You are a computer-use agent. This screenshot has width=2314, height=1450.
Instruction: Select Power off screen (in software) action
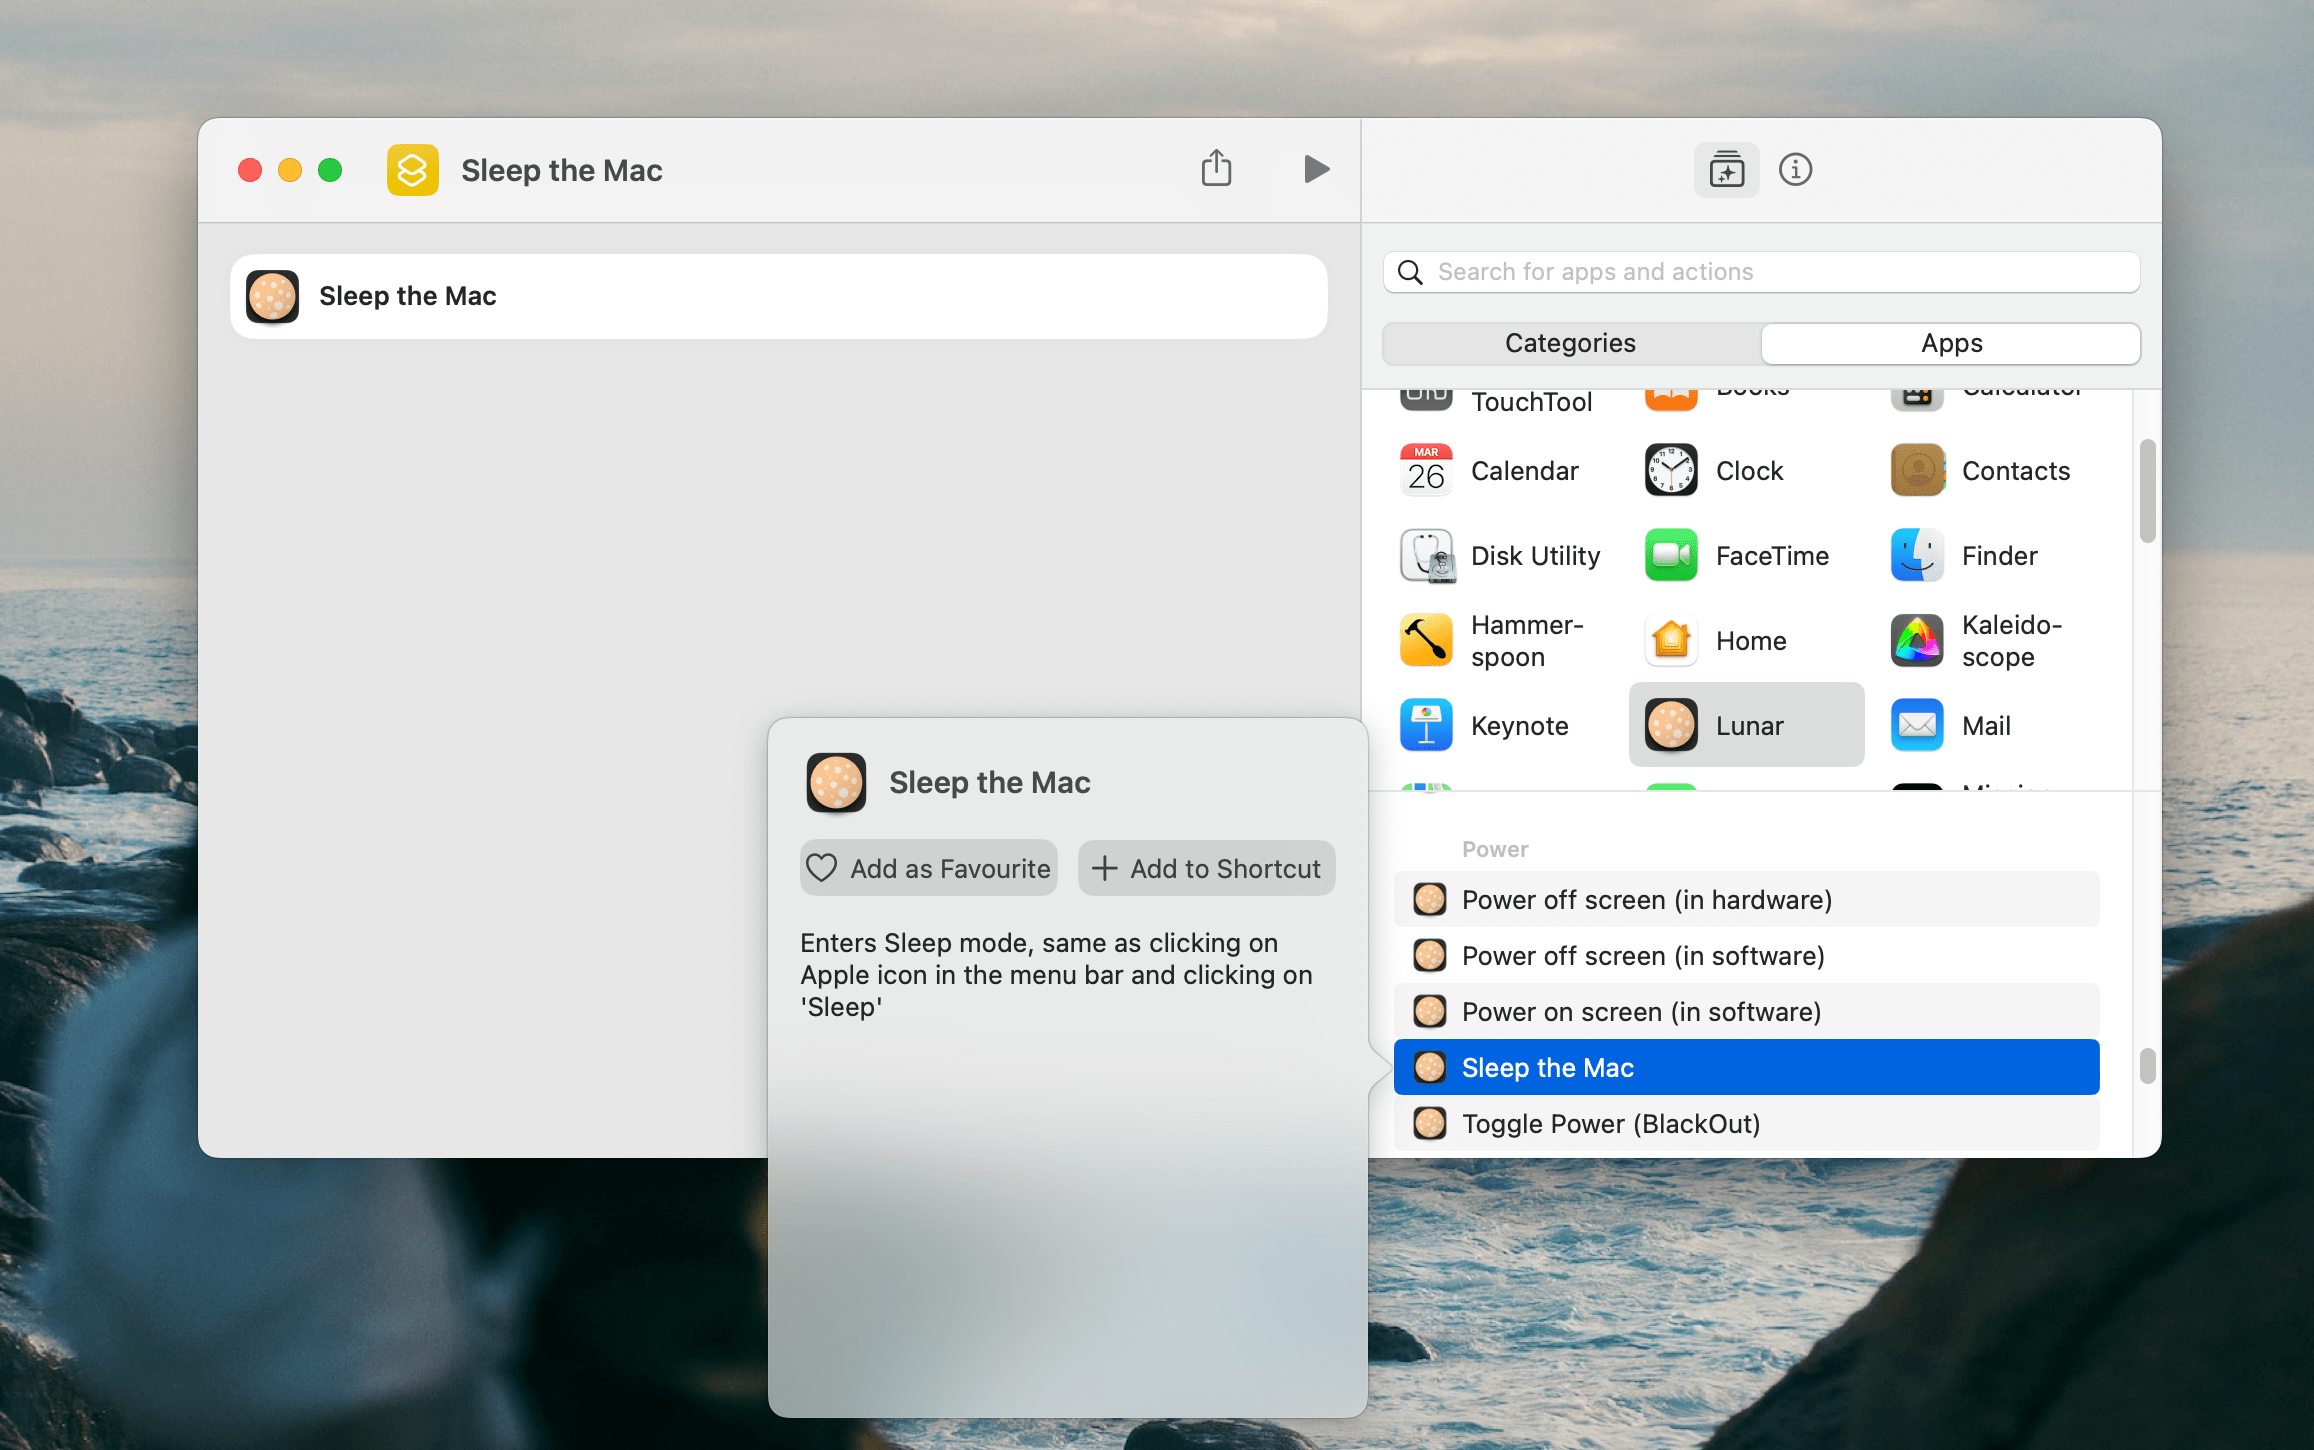click(x=1746, y=956)
